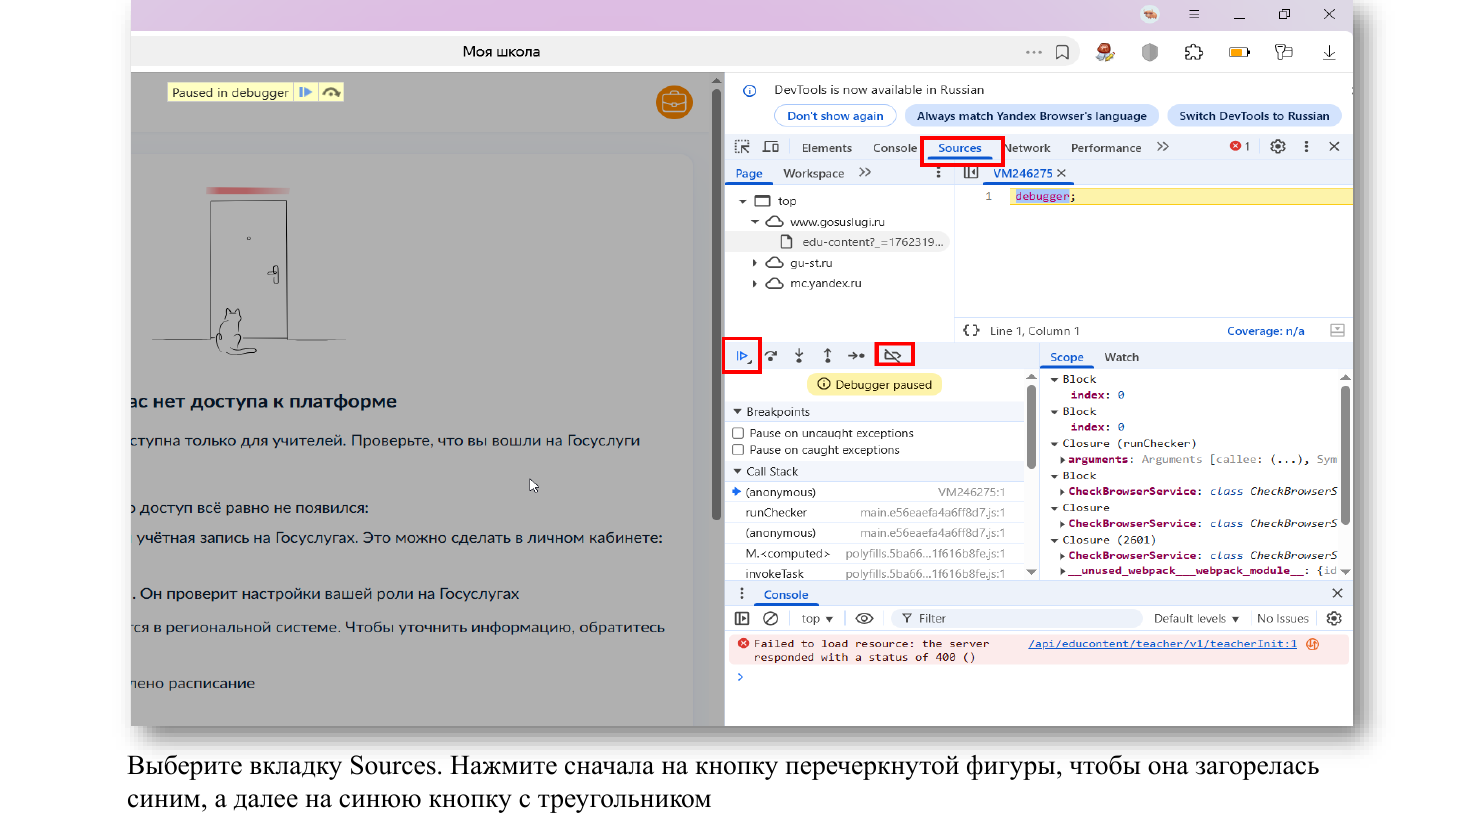Switch to the Performance tab
Viewport: 1467px width, 825px height.
point(1106,148)
